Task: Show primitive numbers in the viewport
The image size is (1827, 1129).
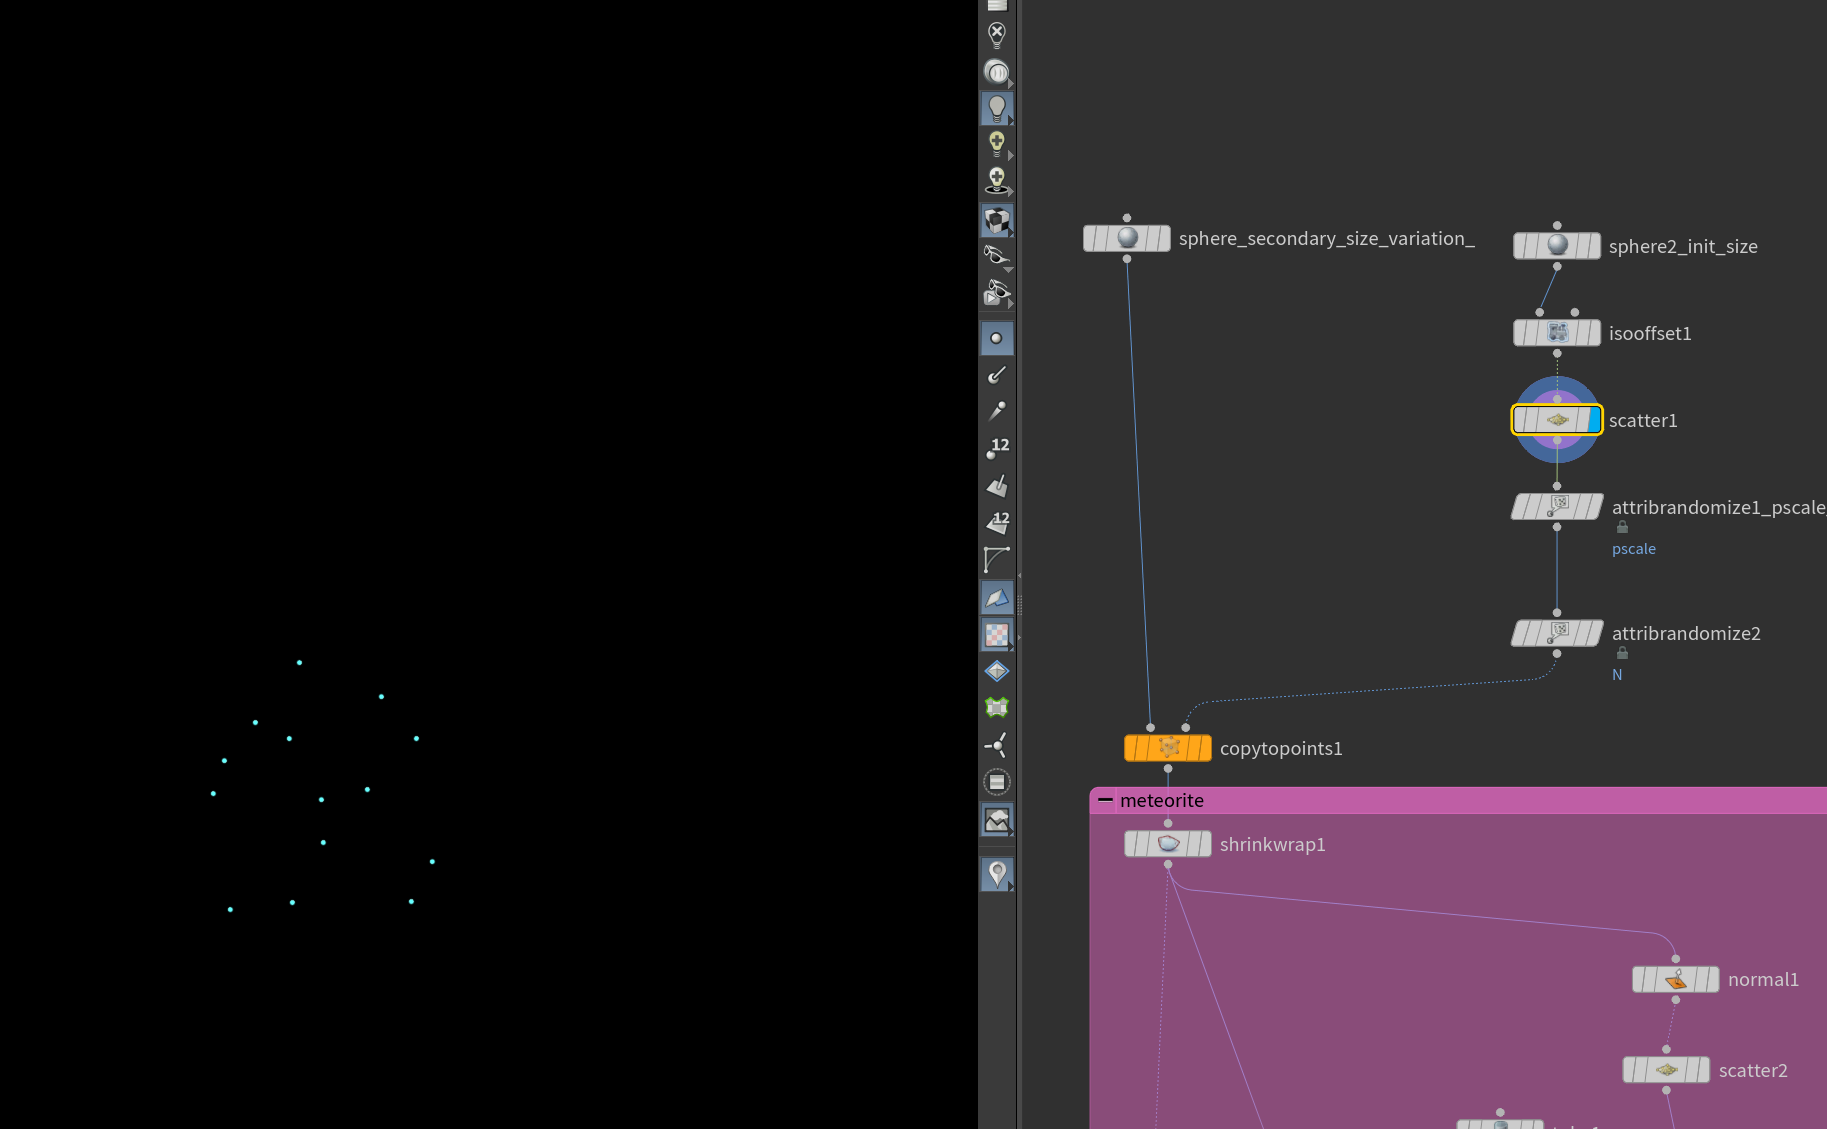Action: click(997, 521)
